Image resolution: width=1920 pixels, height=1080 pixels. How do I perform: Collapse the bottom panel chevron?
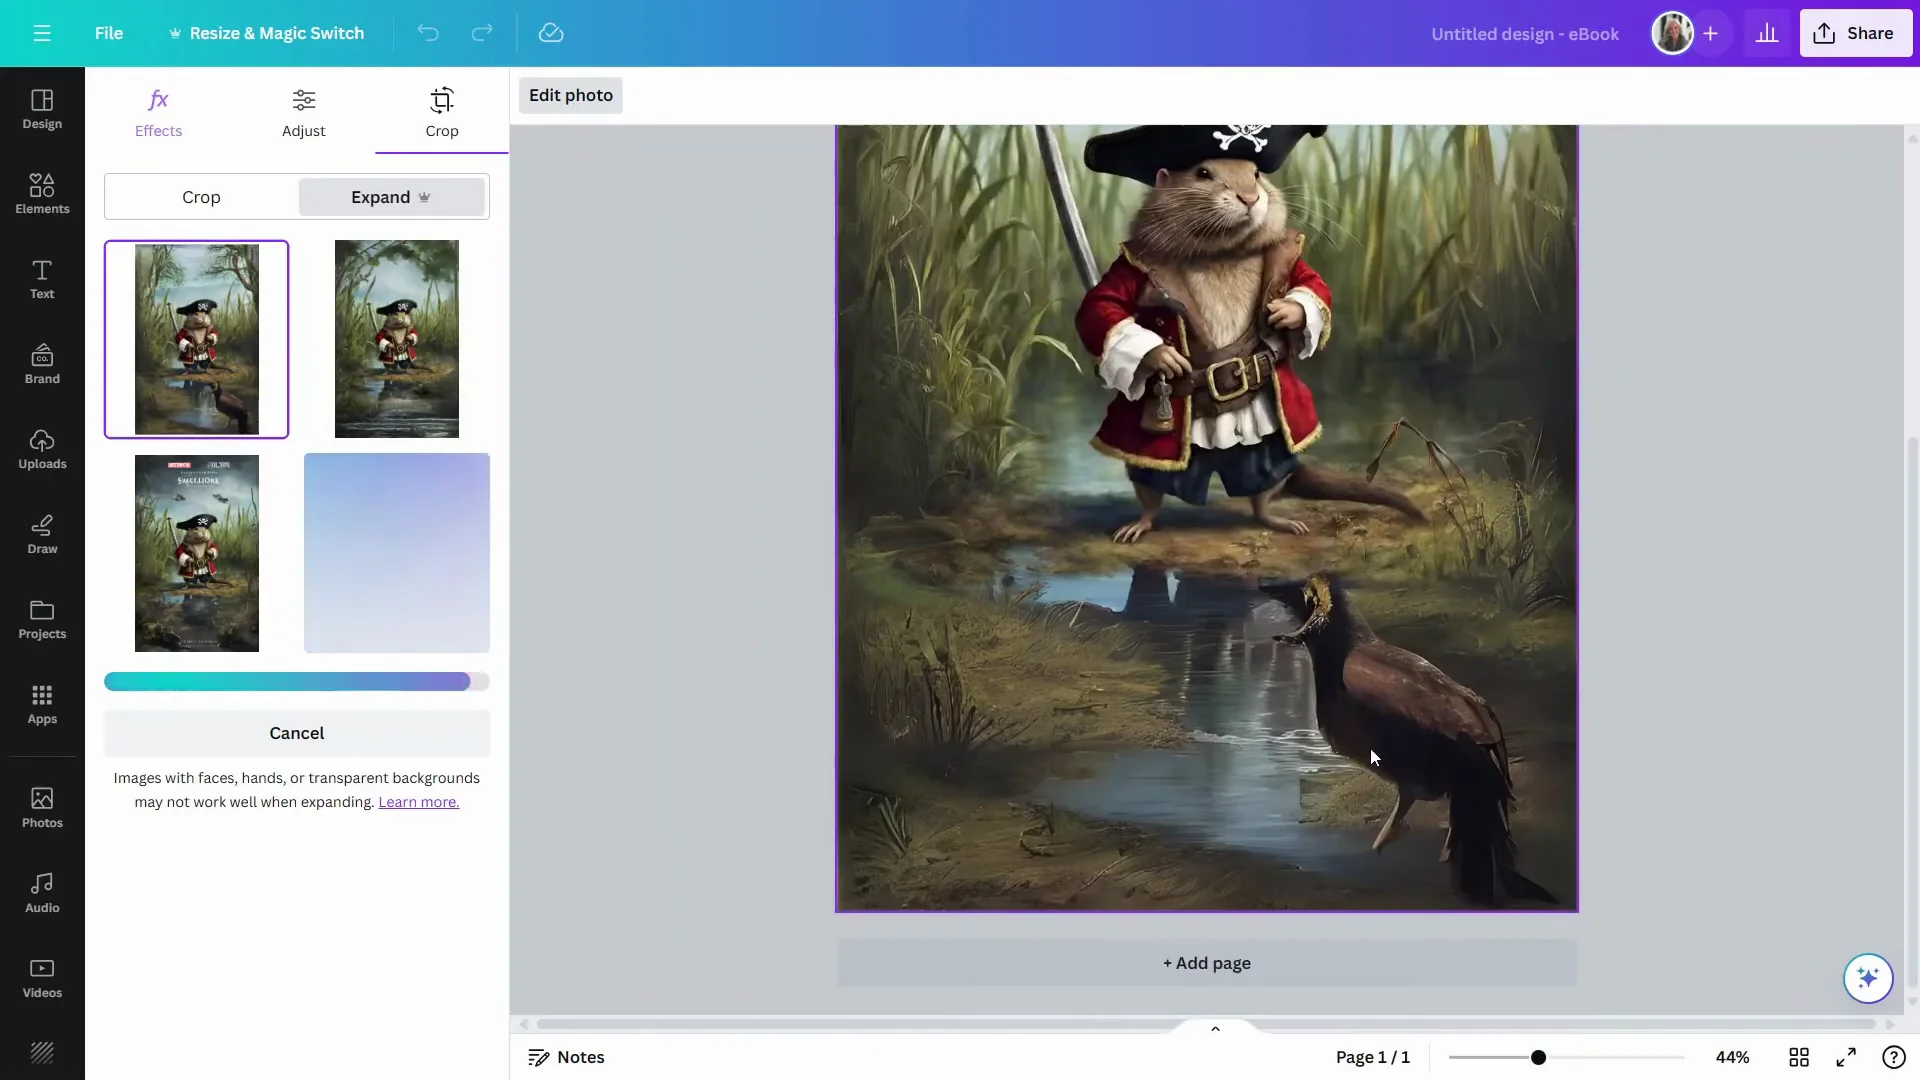pyautogui.click(x=1215, y=1028)
